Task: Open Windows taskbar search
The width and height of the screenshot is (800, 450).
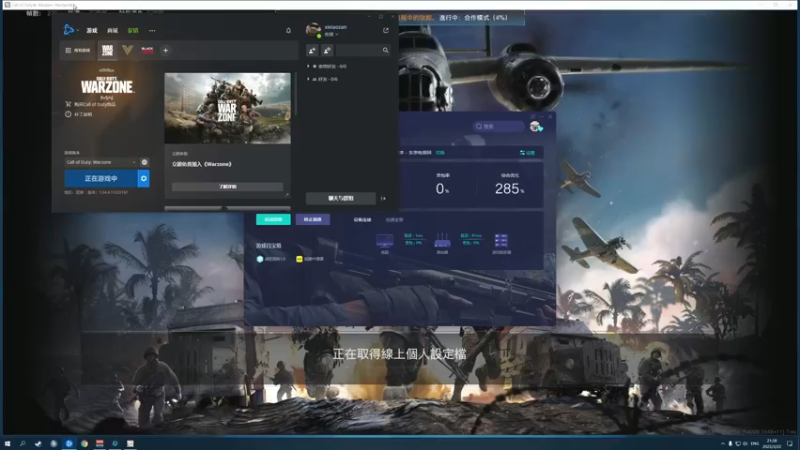Action: [x=22, y=444]
